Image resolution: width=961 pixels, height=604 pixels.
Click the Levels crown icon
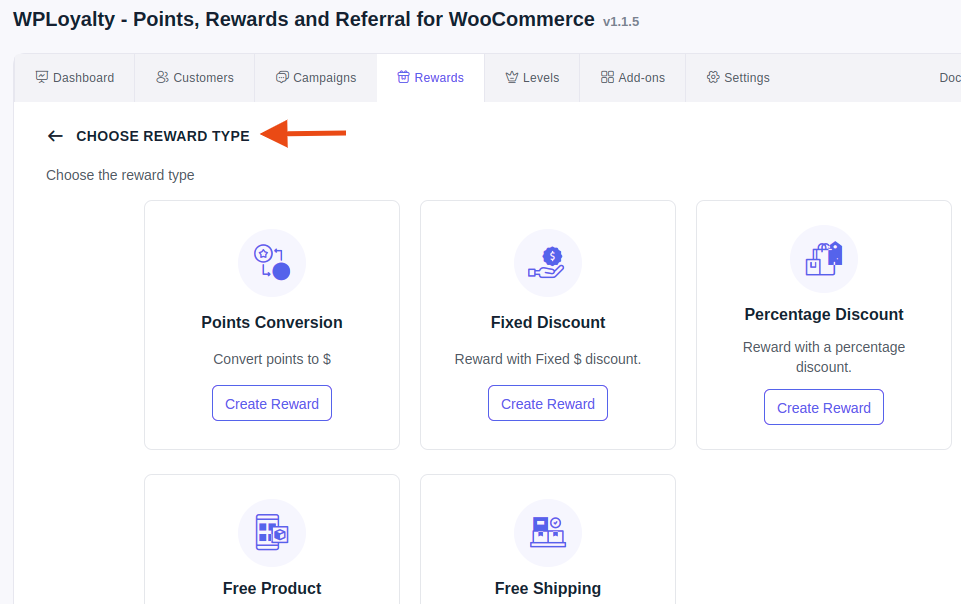(512, 77)
